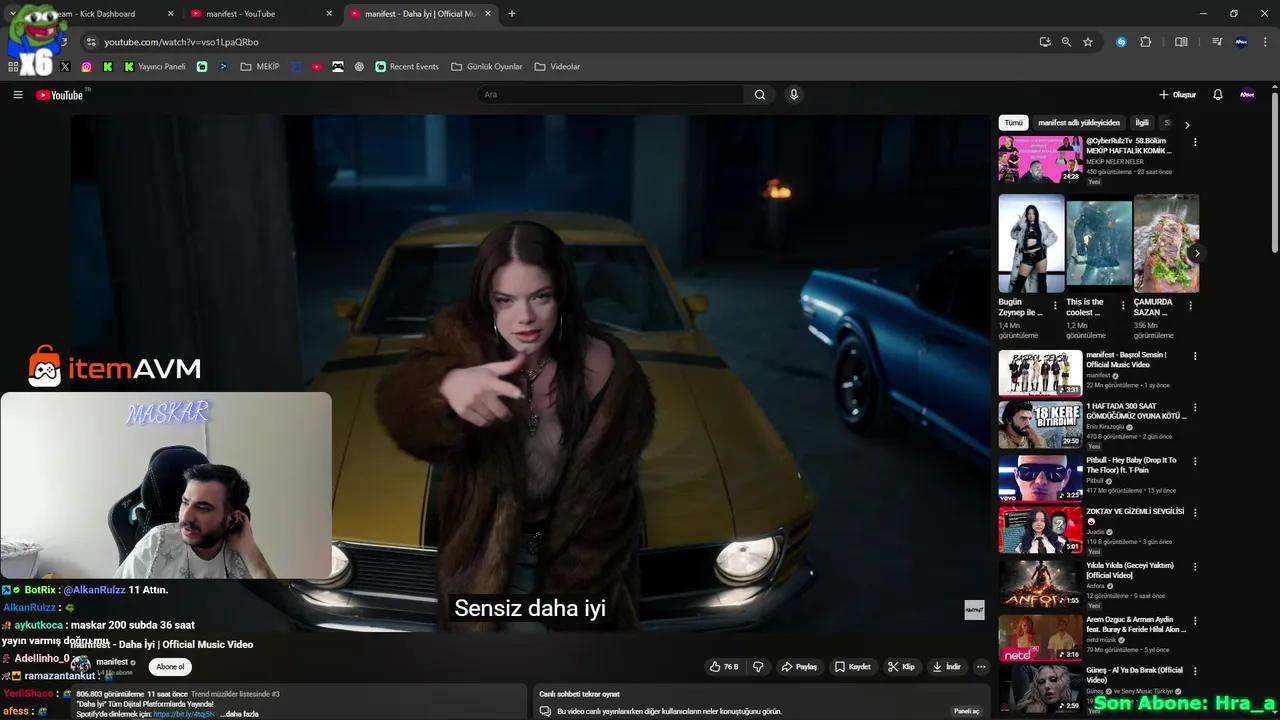The width and height of the screenshot is (1280, 720).
Task: Open the Videolar bookmarks folder
Action: pyautogui.click(x=557, y=67)
